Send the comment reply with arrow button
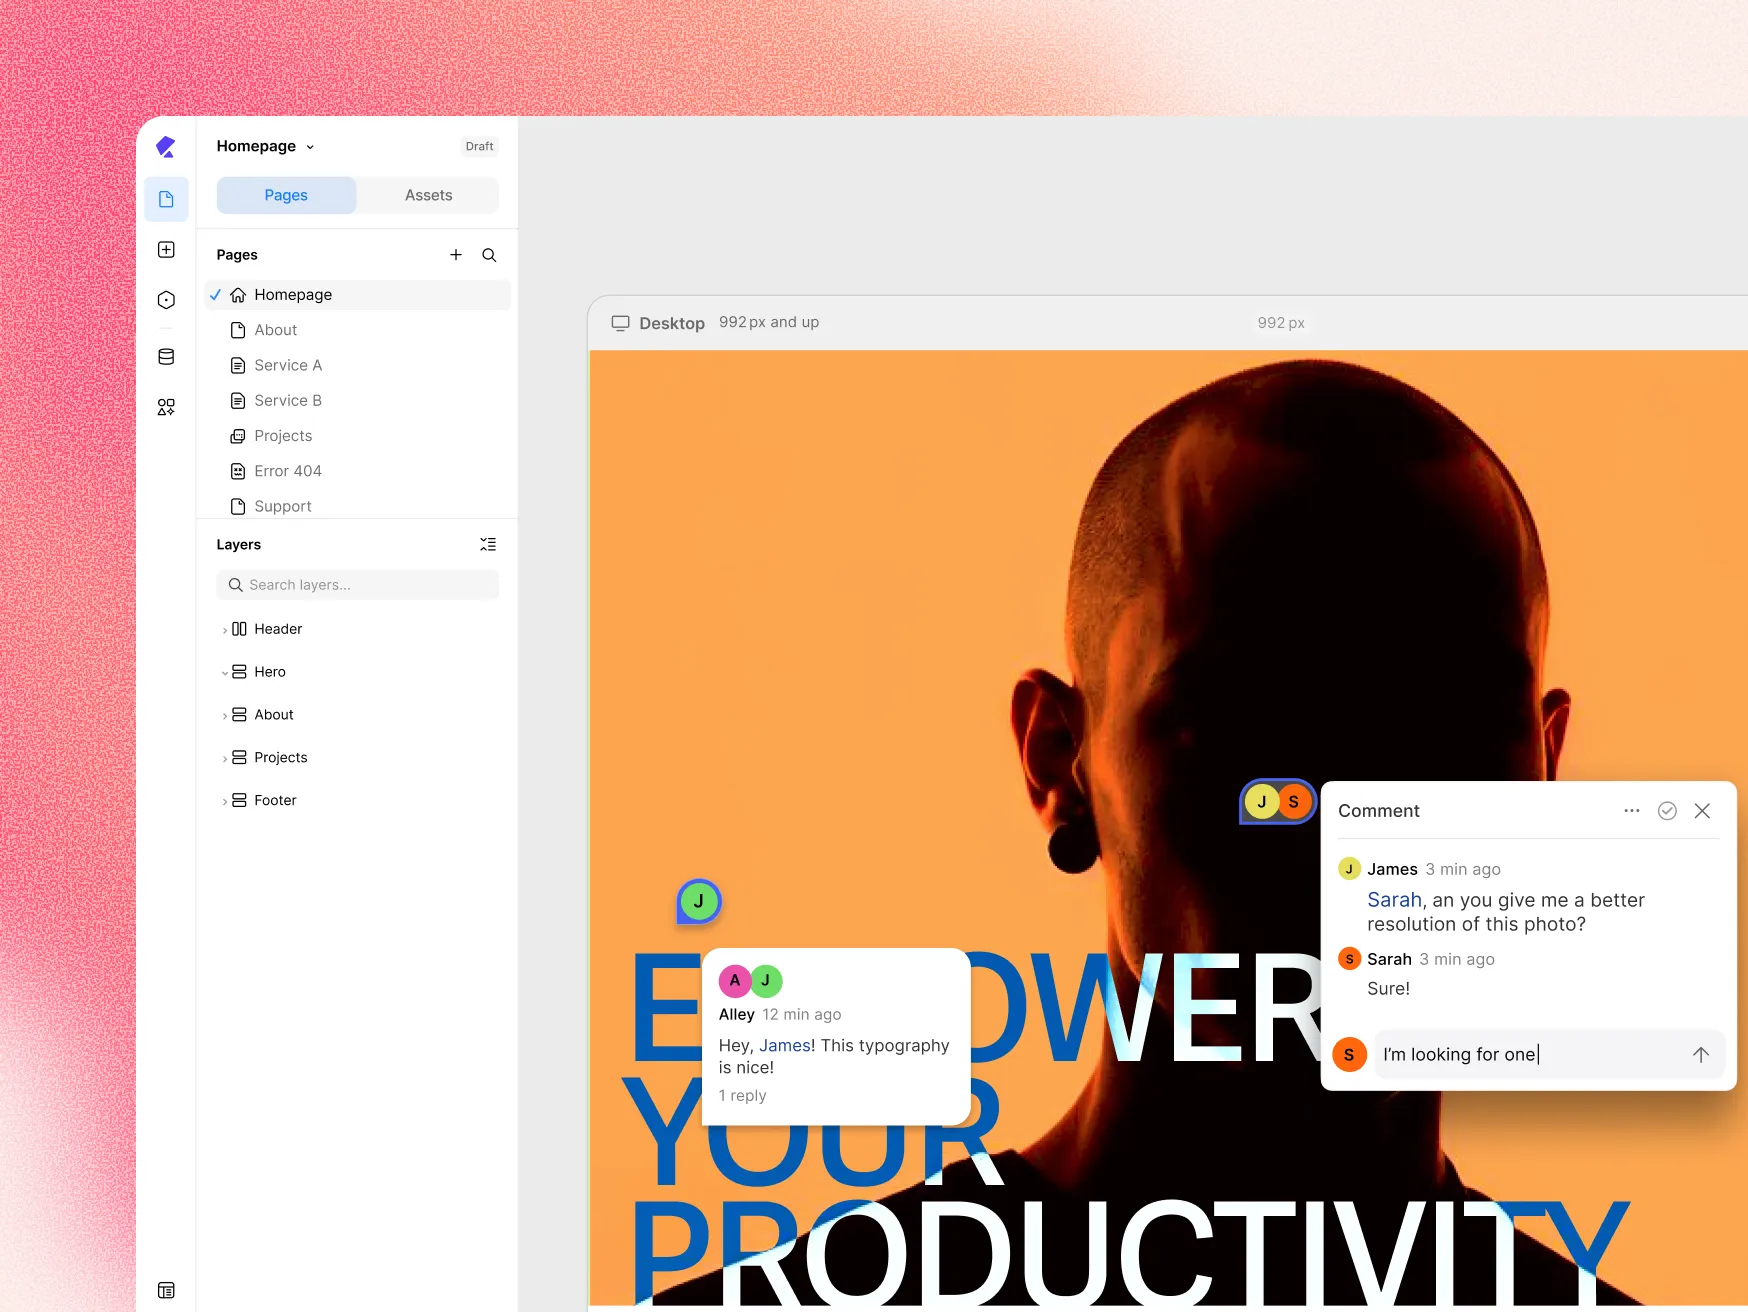This screenshot has height=1312, width=1748. click(x=1701, y=1054)
